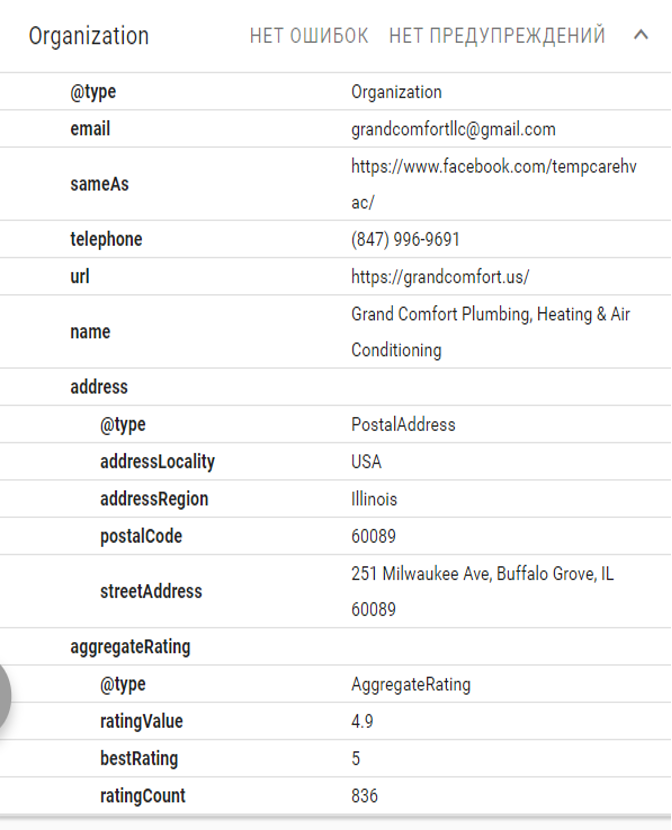Select the НЕТ ПРЕДУПРЕЖДЕНИЙ status label

[x=497, y=36]
